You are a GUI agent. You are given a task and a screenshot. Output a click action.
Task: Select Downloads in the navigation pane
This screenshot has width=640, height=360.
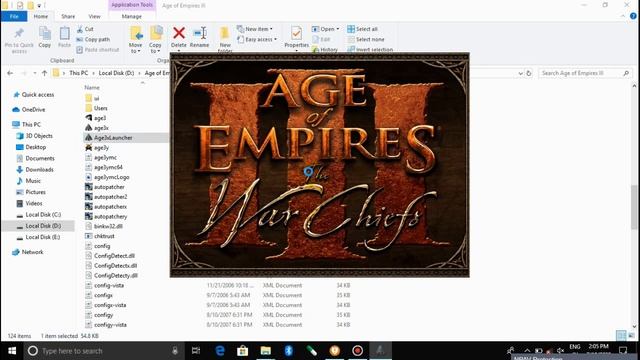[x=39, y=169]
